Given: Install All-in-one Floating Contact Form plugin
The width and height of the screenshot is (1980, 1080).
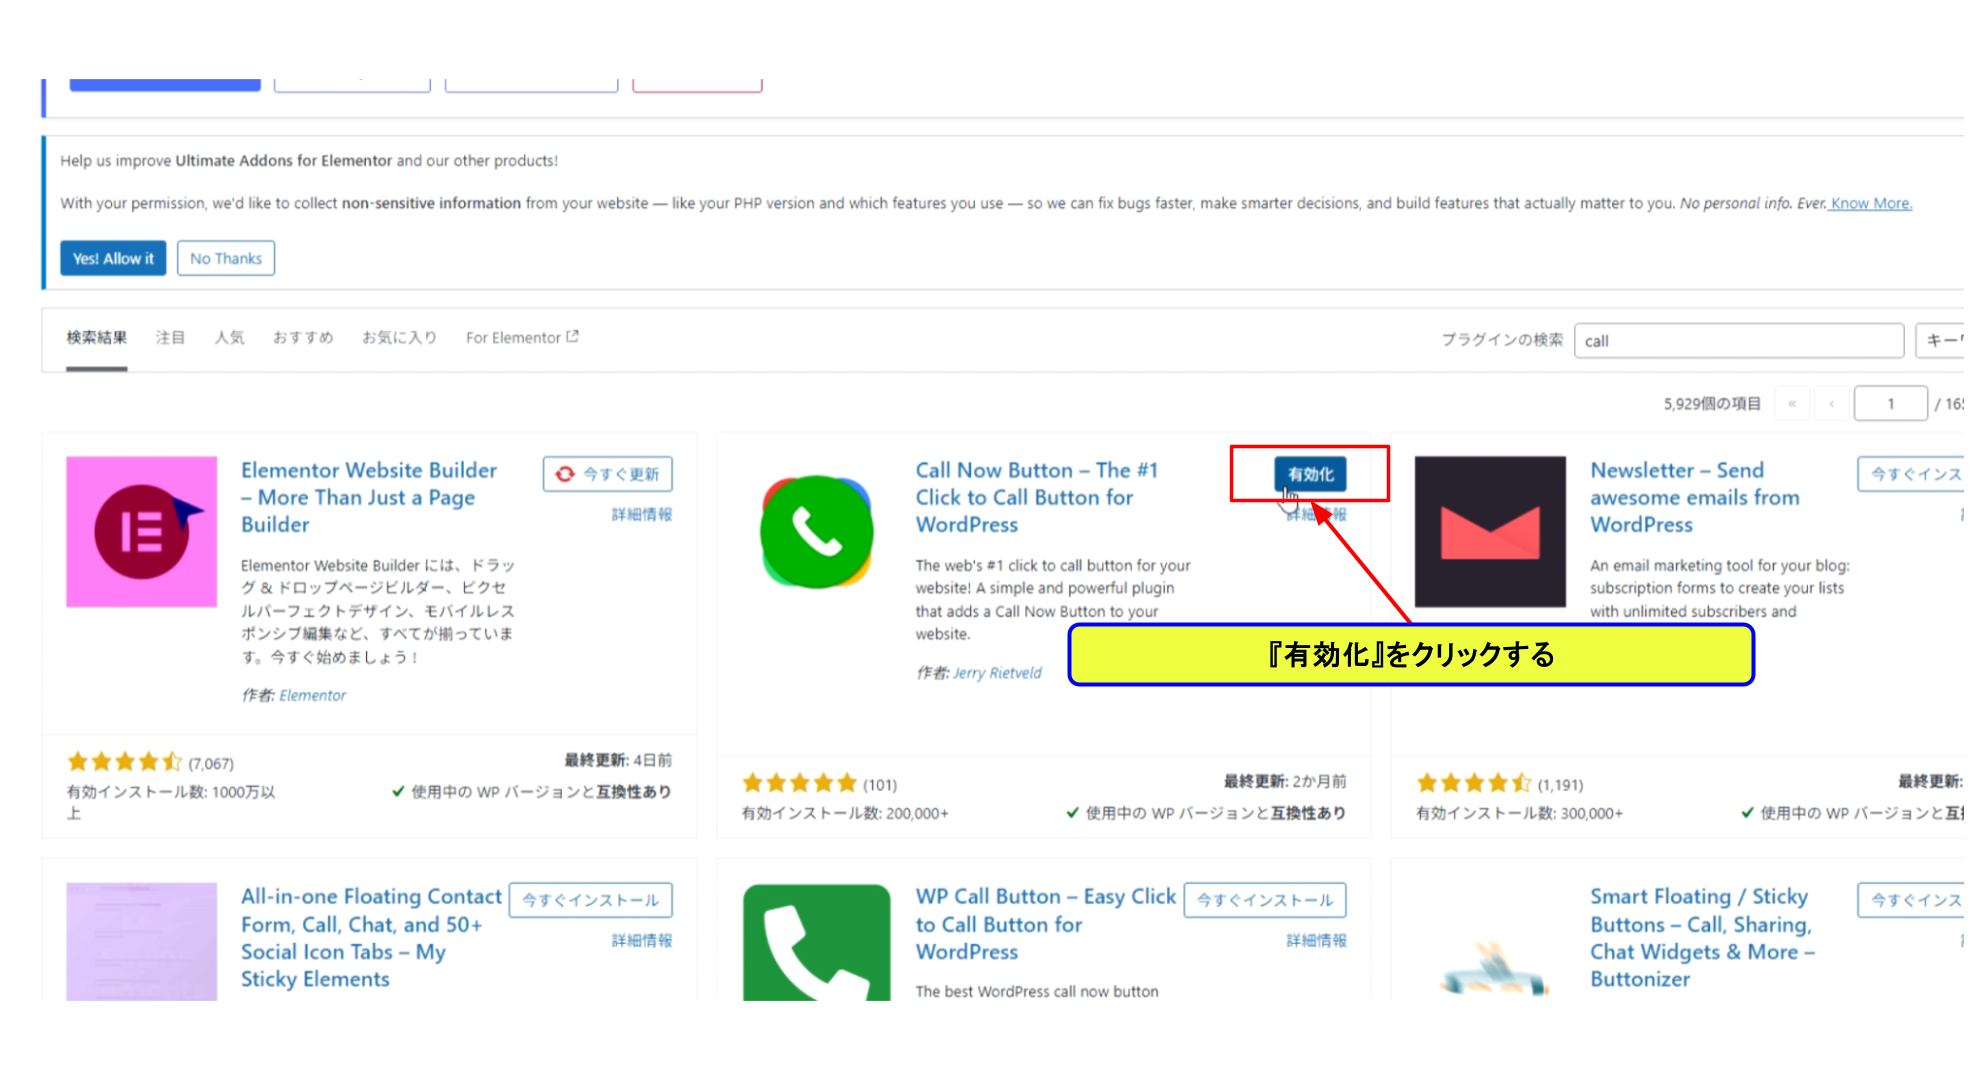Looking at the screenshot, I should [x=590, y=900].
